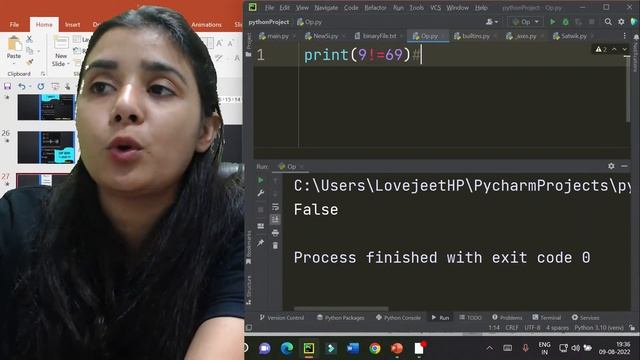Open Python 3.10 interpreter selector
This screenshot has width=640, height=360.
[x=599, y=328]
